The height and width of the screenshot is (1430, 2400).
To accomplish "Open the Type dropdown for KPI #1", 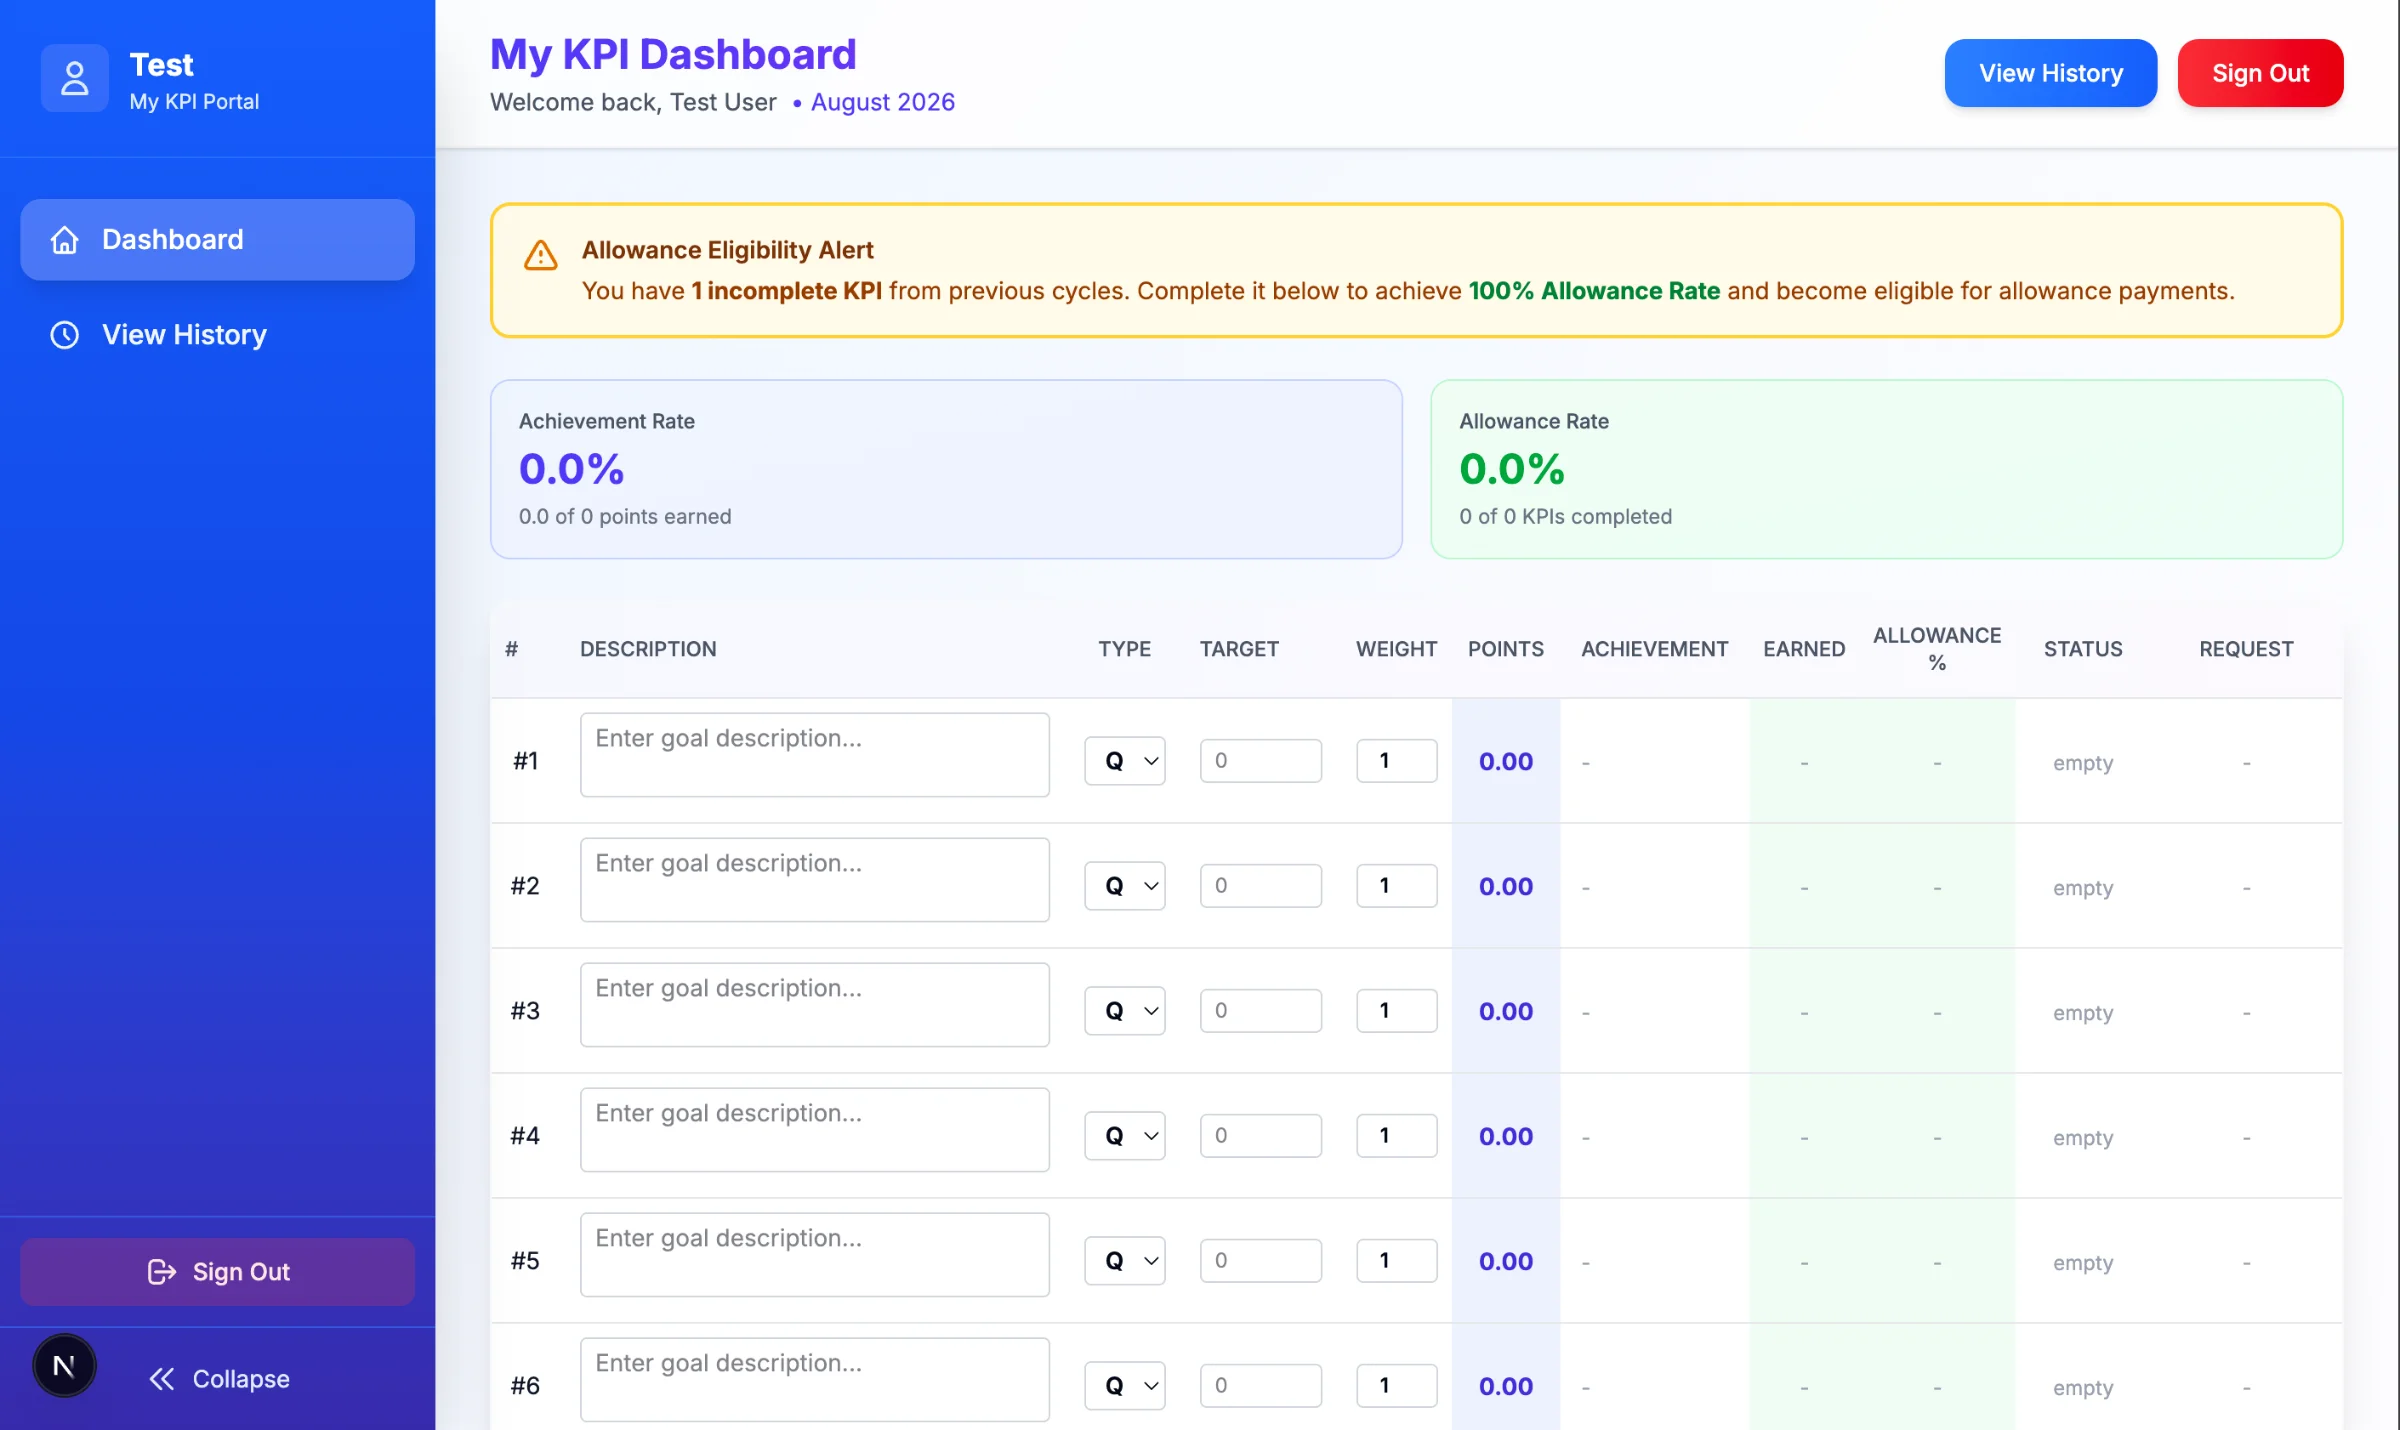I will 1125,761.
